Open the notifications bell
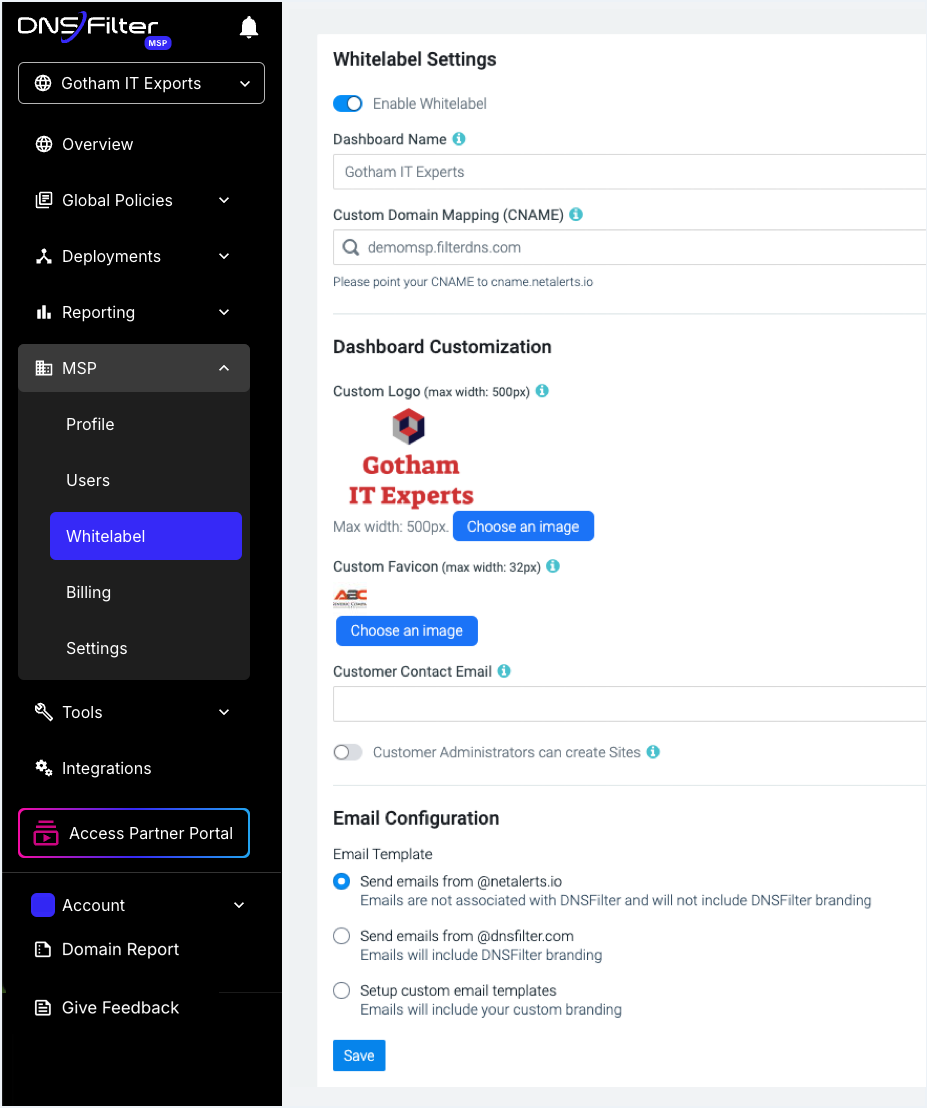 point(249,28)
